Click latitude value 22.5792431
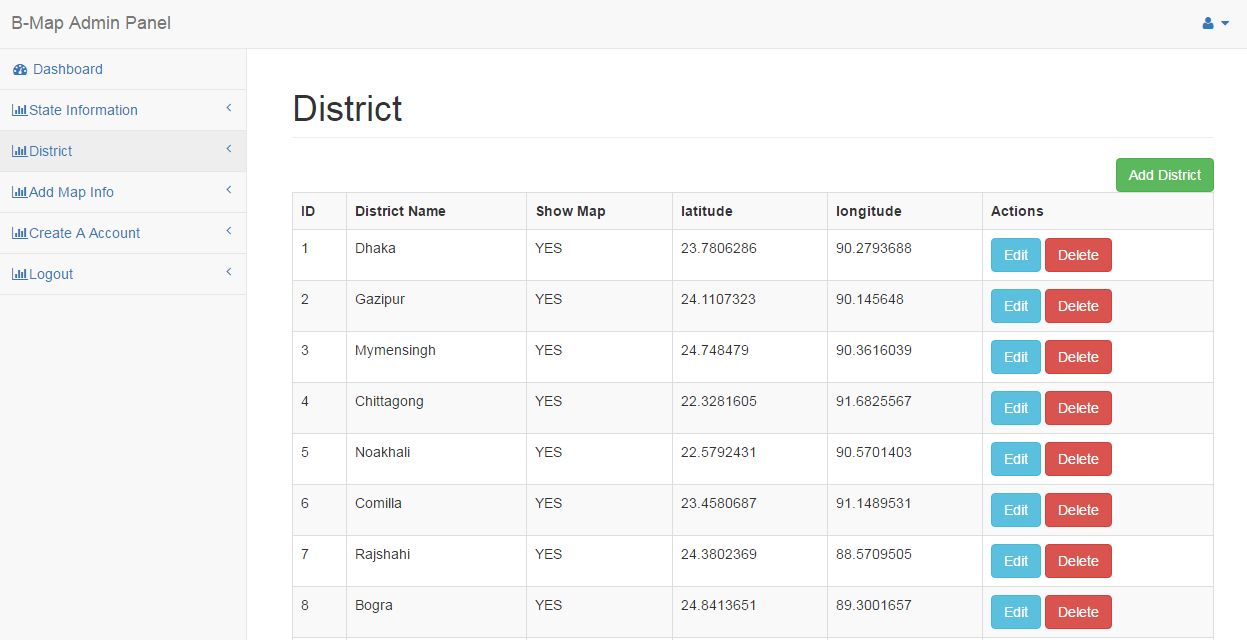Image resolution: width=1247 pixels, height=640 pixels. 719,452
